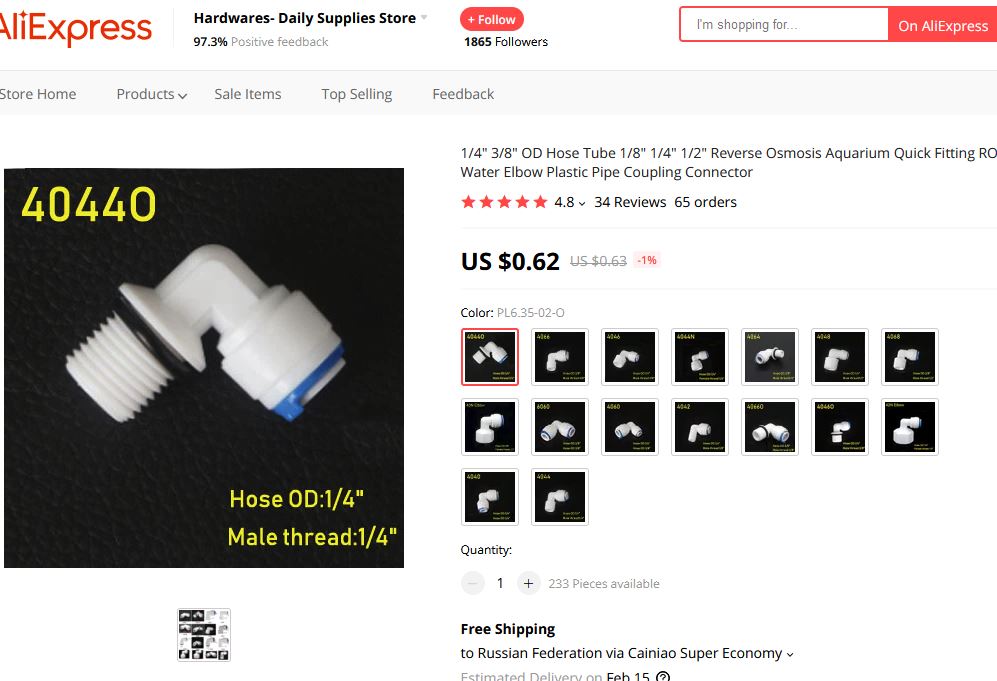Click the five-star rating icons
Viewport: 997px width, 681px height.
504,202
